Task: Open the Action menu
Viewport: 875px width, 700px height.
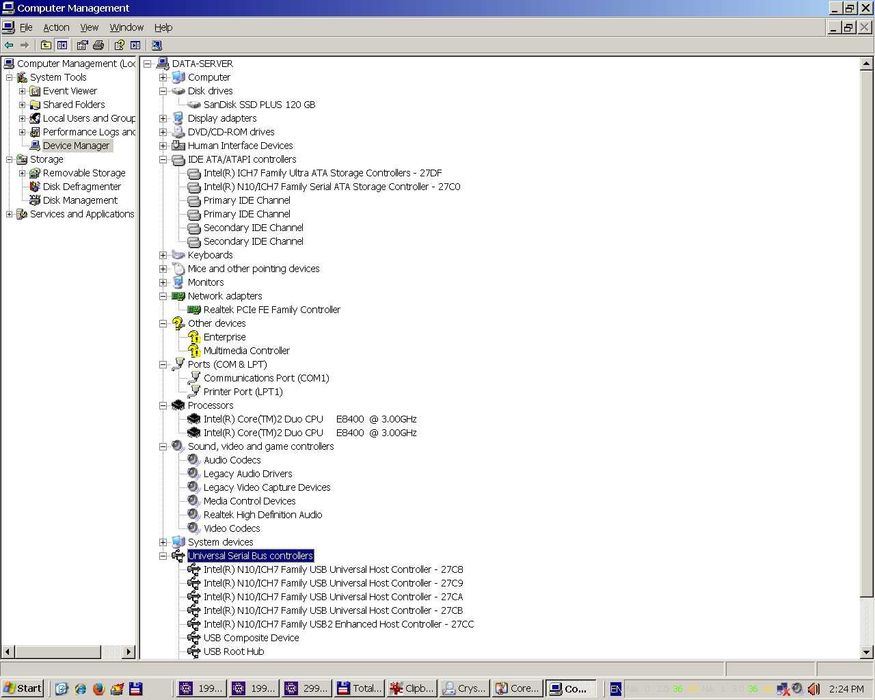Action: (x=56, y=27)
